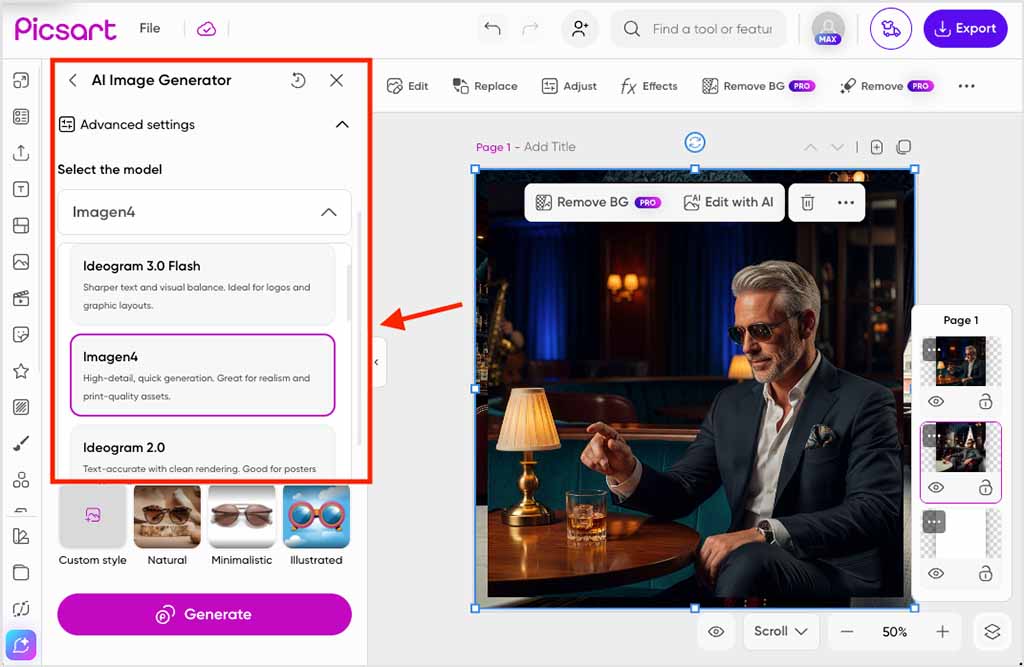
Task: Open the Text tool in left sidebar
Action: click(x=21, y=189)
